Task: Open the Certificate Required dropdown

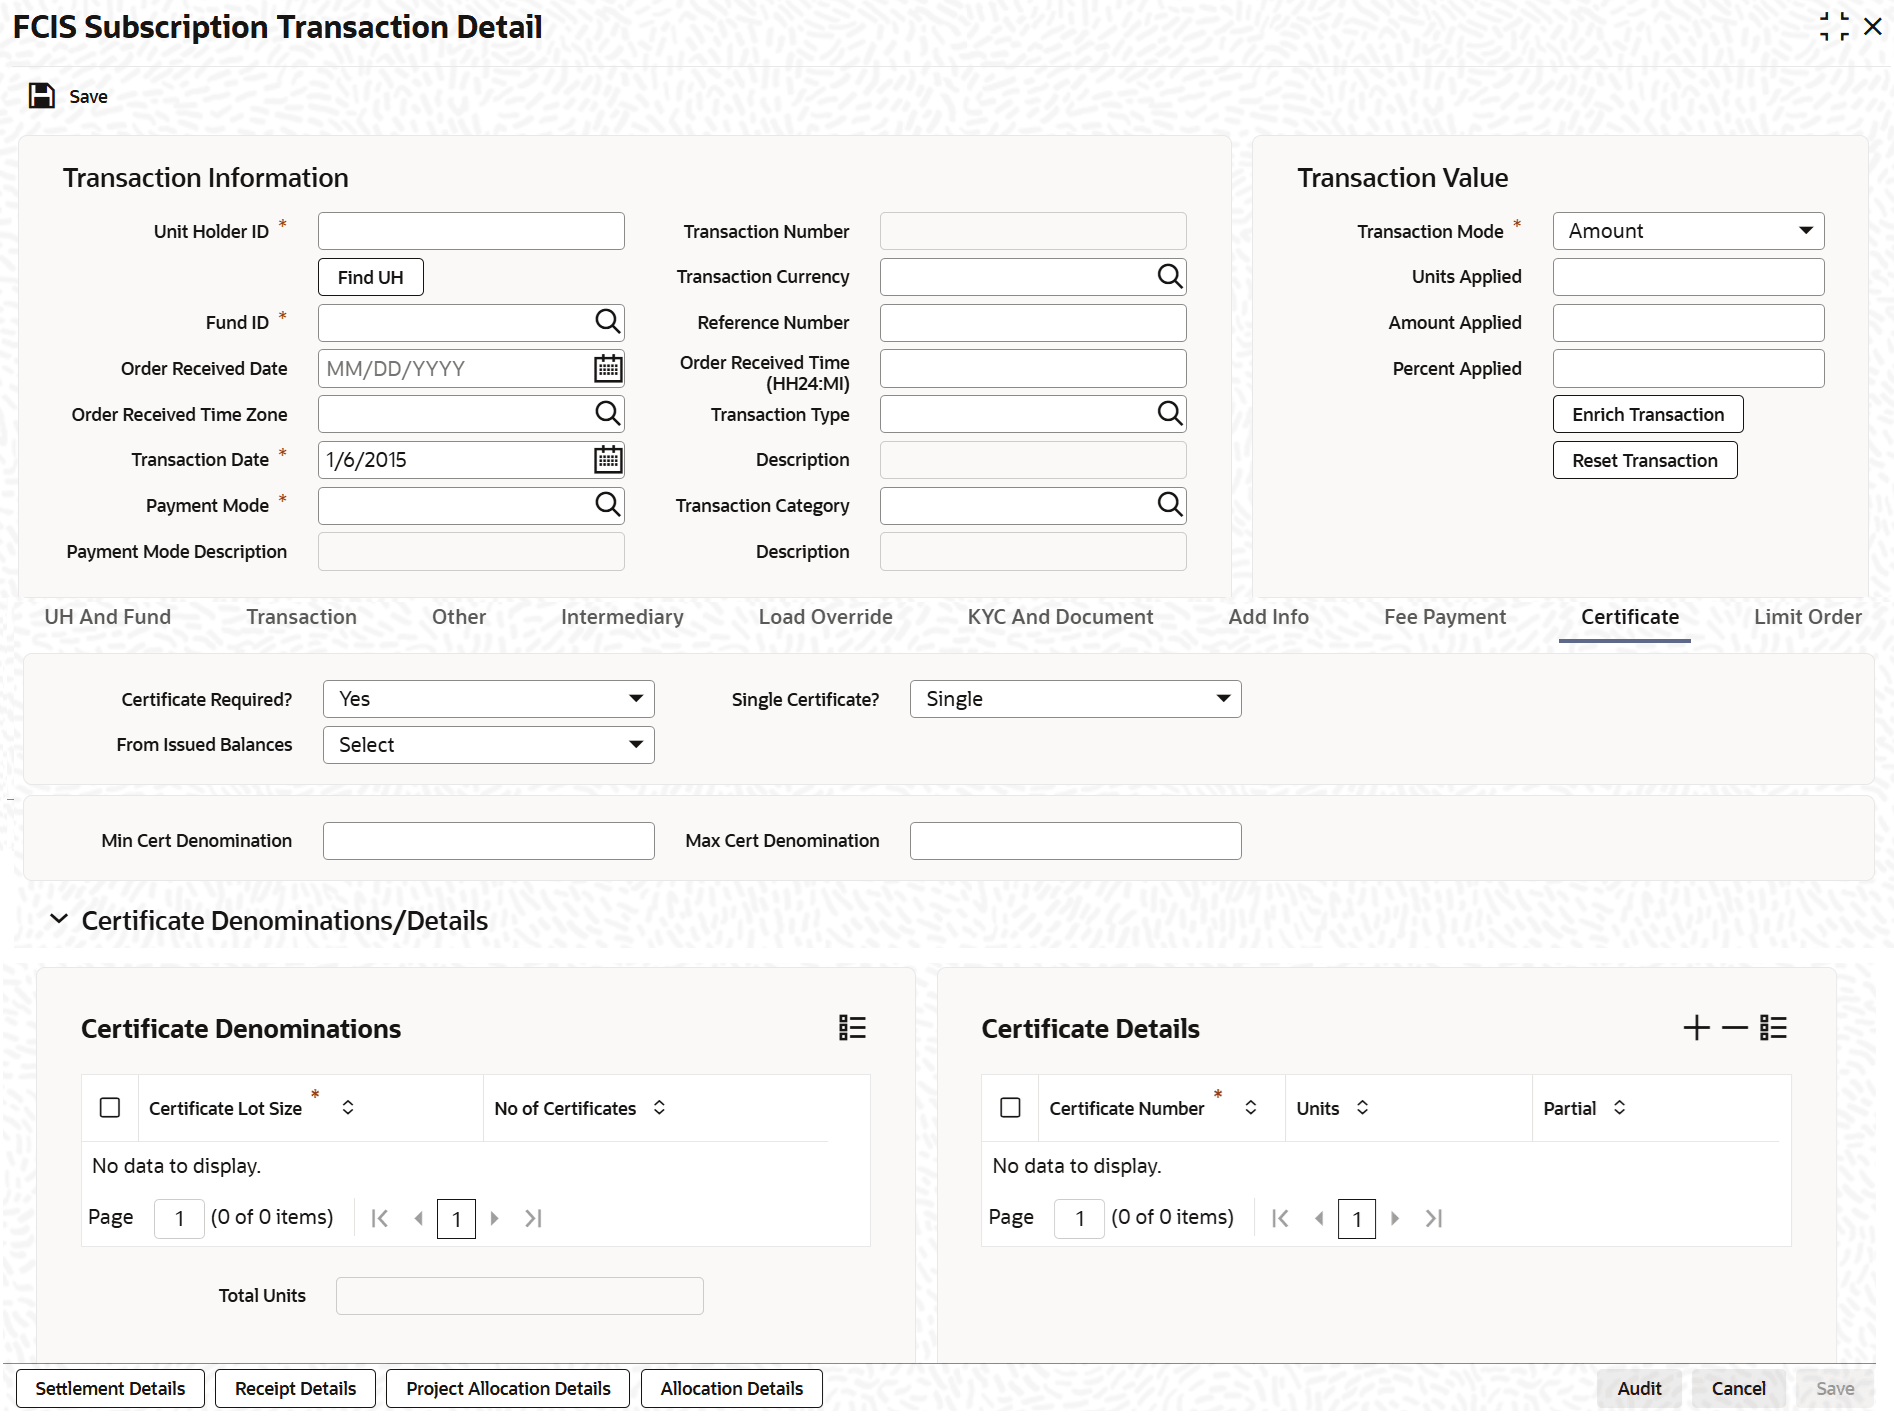Action: pos(488,699)
